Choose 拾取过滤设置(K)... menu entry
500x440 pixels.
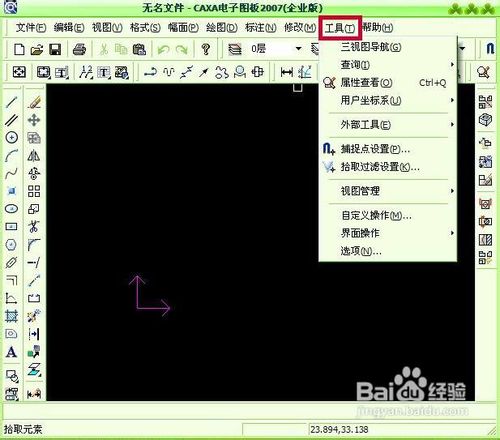[x=388, y=167]
